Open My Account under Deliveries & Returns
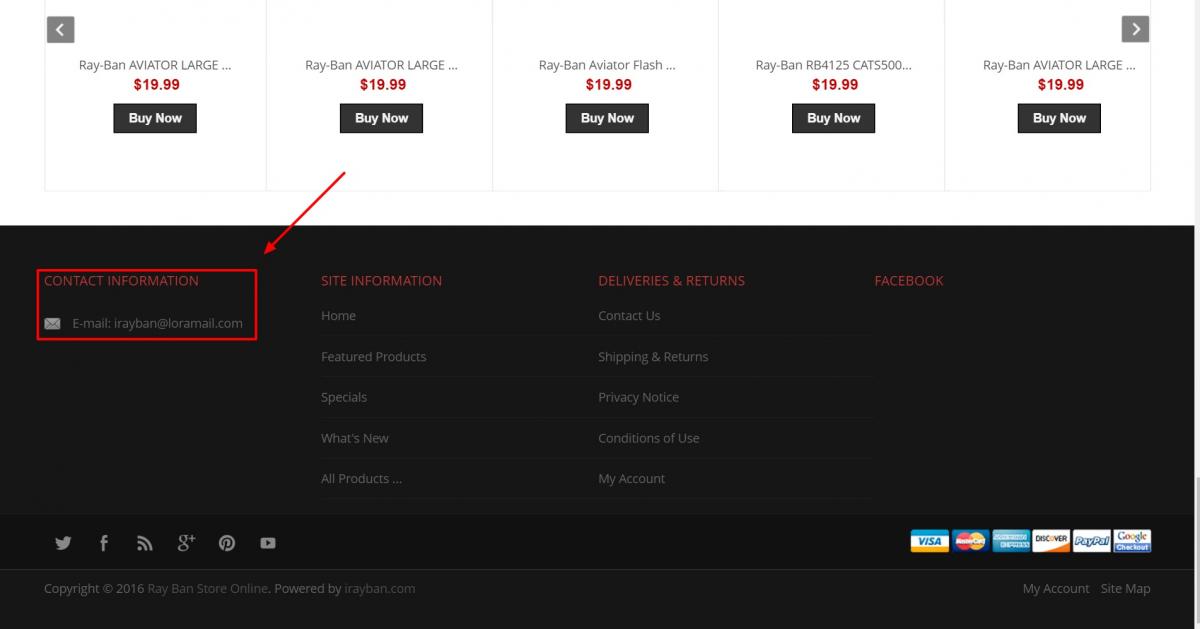Viewport: 1200px width, 629px height. coord(631,479)
